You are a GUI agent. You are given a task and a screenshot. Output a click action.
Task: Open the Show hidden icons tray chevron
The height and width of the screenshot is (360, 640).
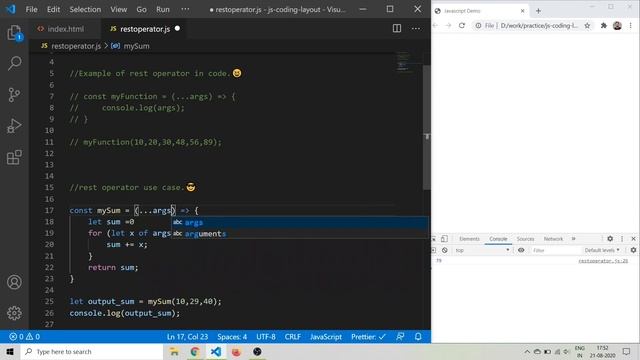527,351
